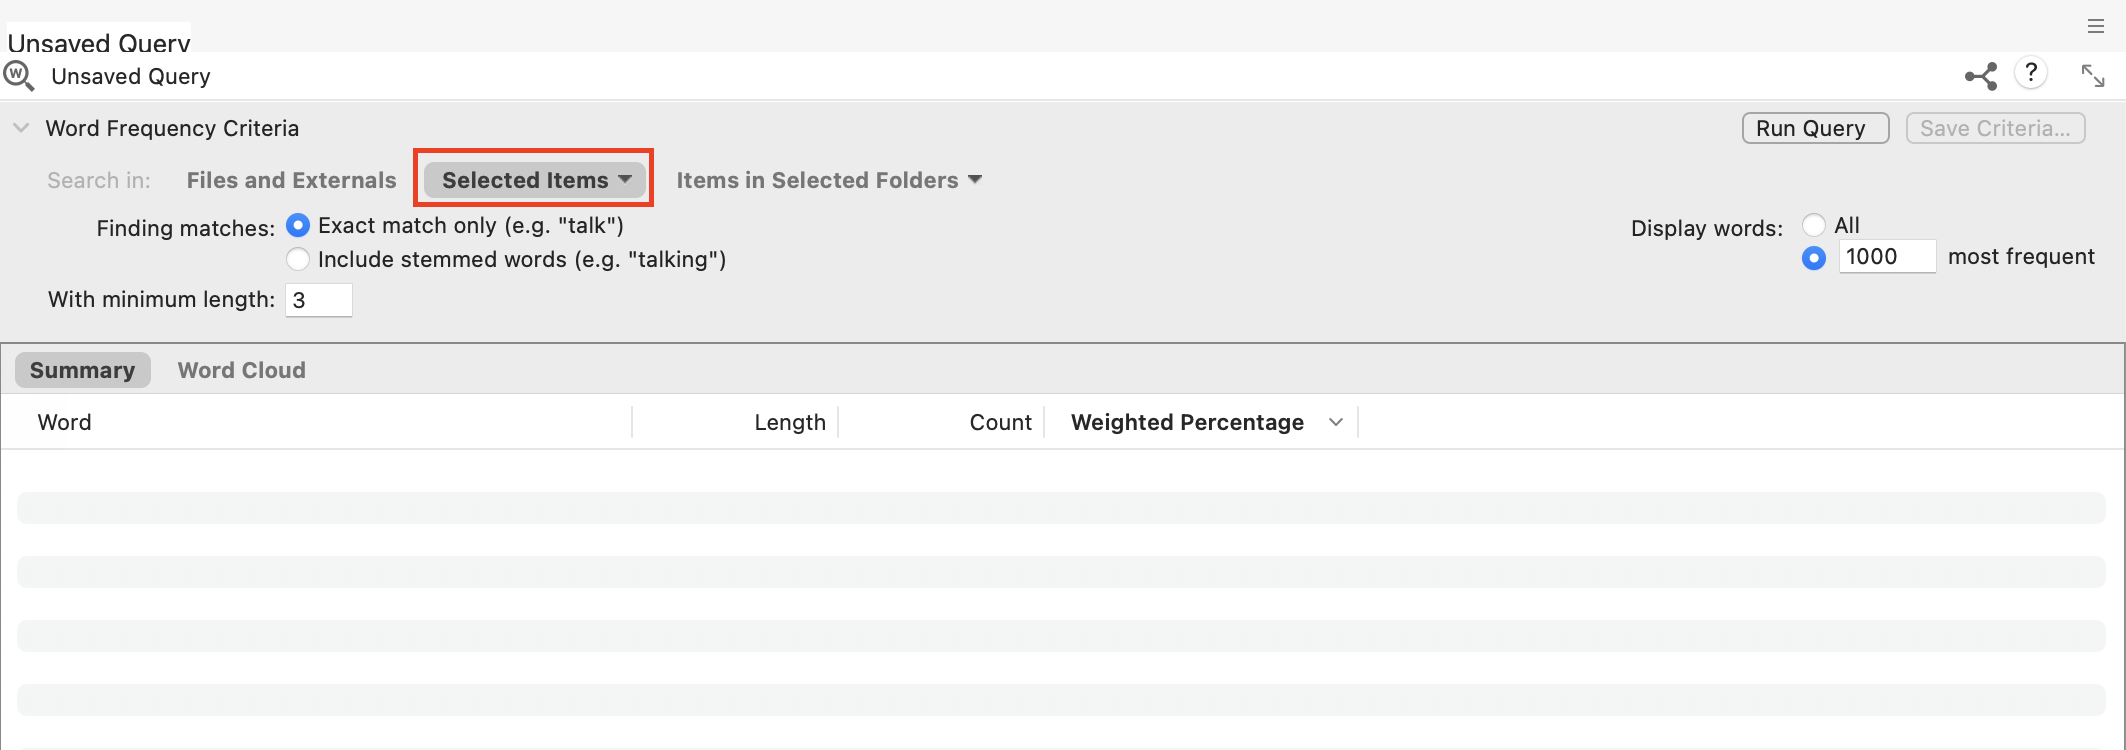Edit the minimum word length field
Image resolution: width=2126 pixels, height=750 pixels.
tap(318, 300)
